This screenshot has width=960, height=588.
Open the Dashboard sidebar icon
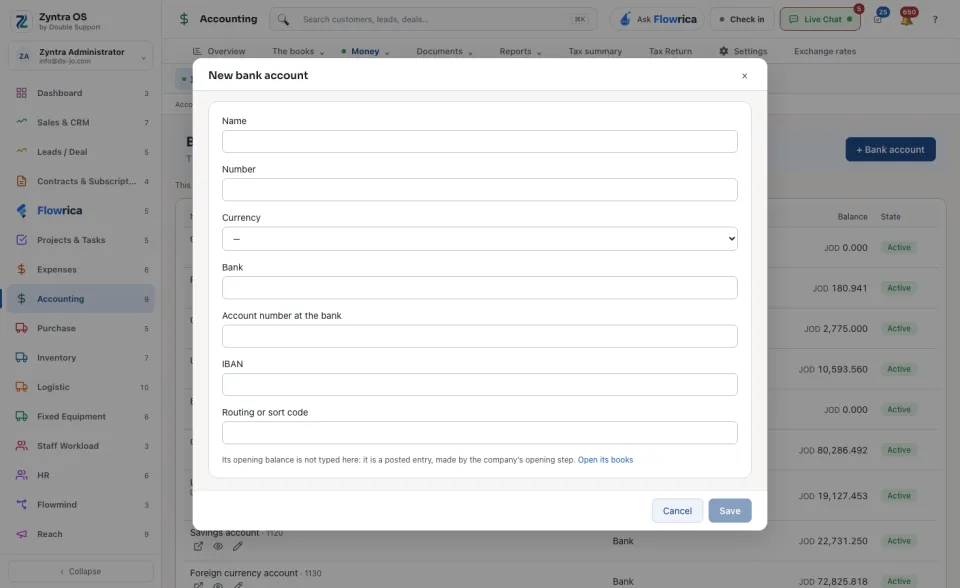(21, 93)
